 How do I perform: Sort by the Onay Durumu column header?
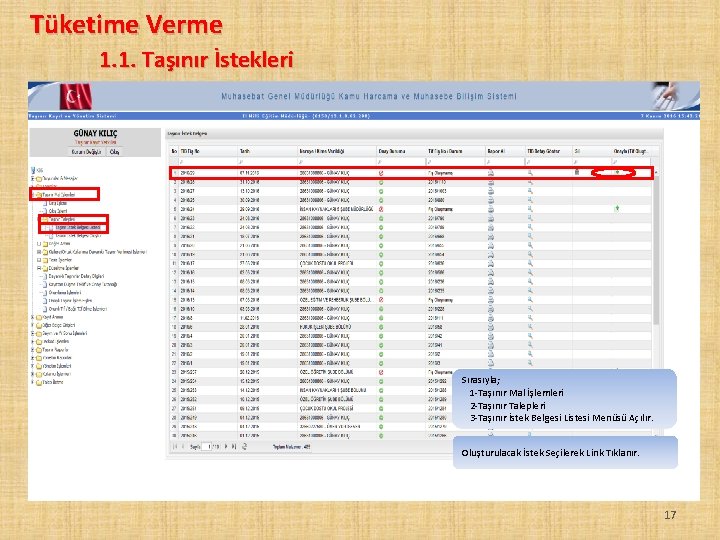401,151
